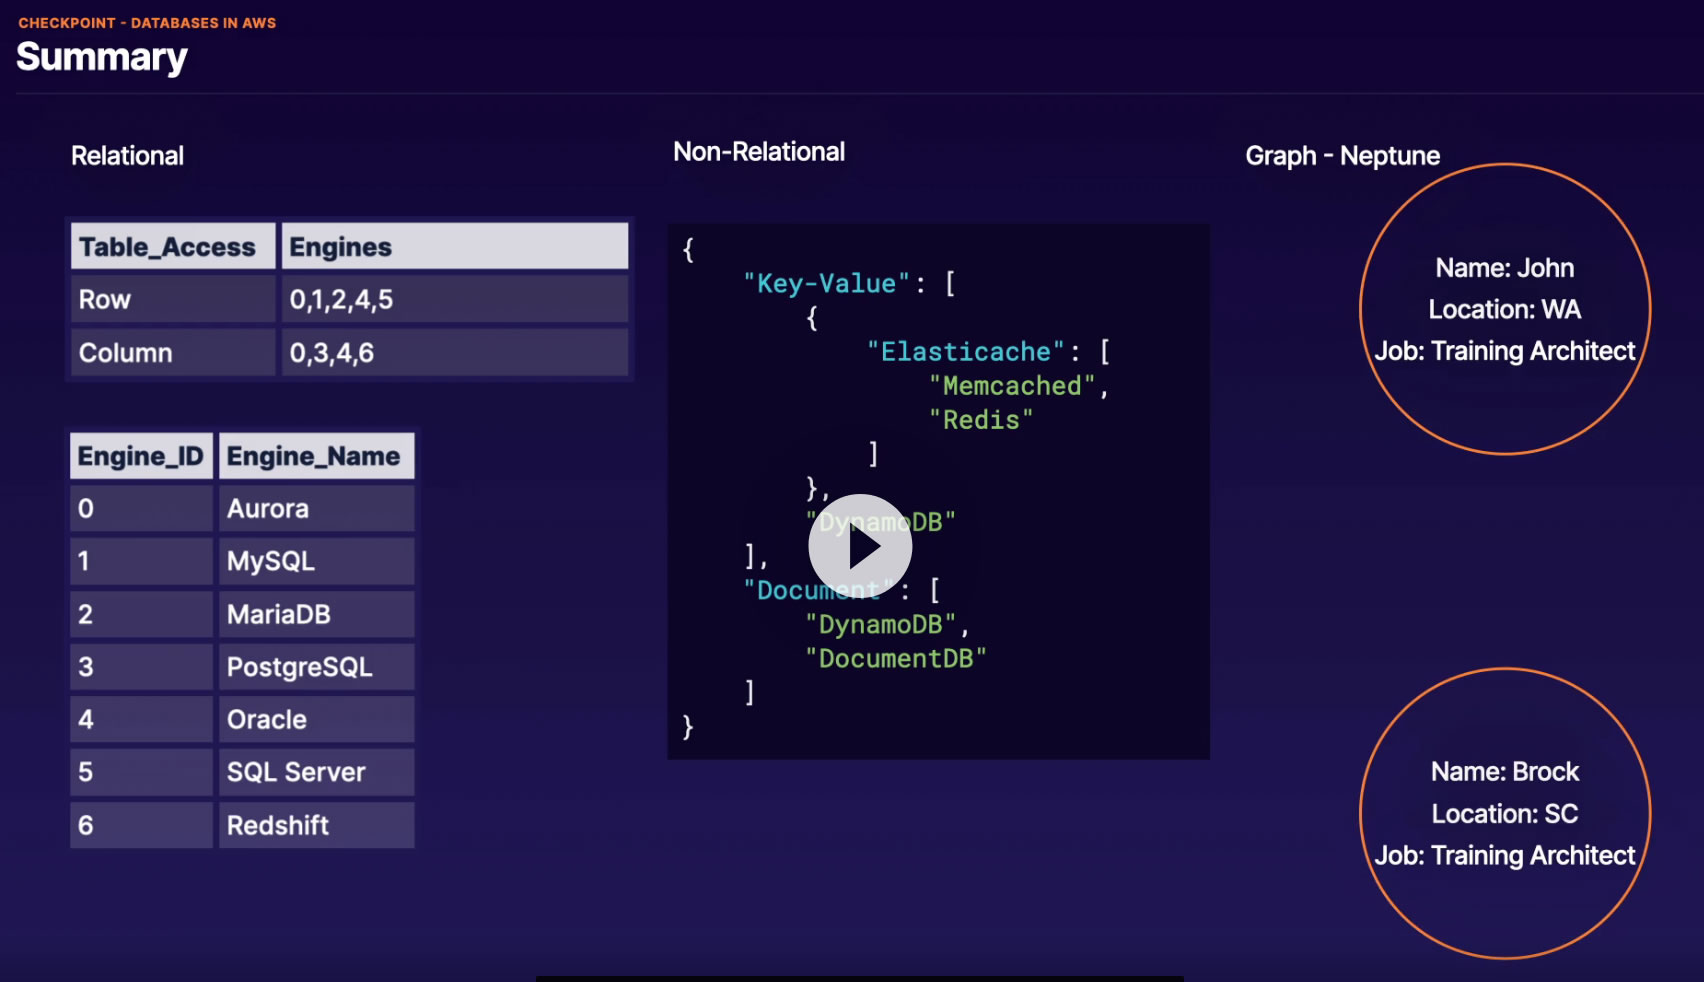Select the "Column" table cell
The width and height of the screenshot is (1704, 982).
[x=173, y=352]
